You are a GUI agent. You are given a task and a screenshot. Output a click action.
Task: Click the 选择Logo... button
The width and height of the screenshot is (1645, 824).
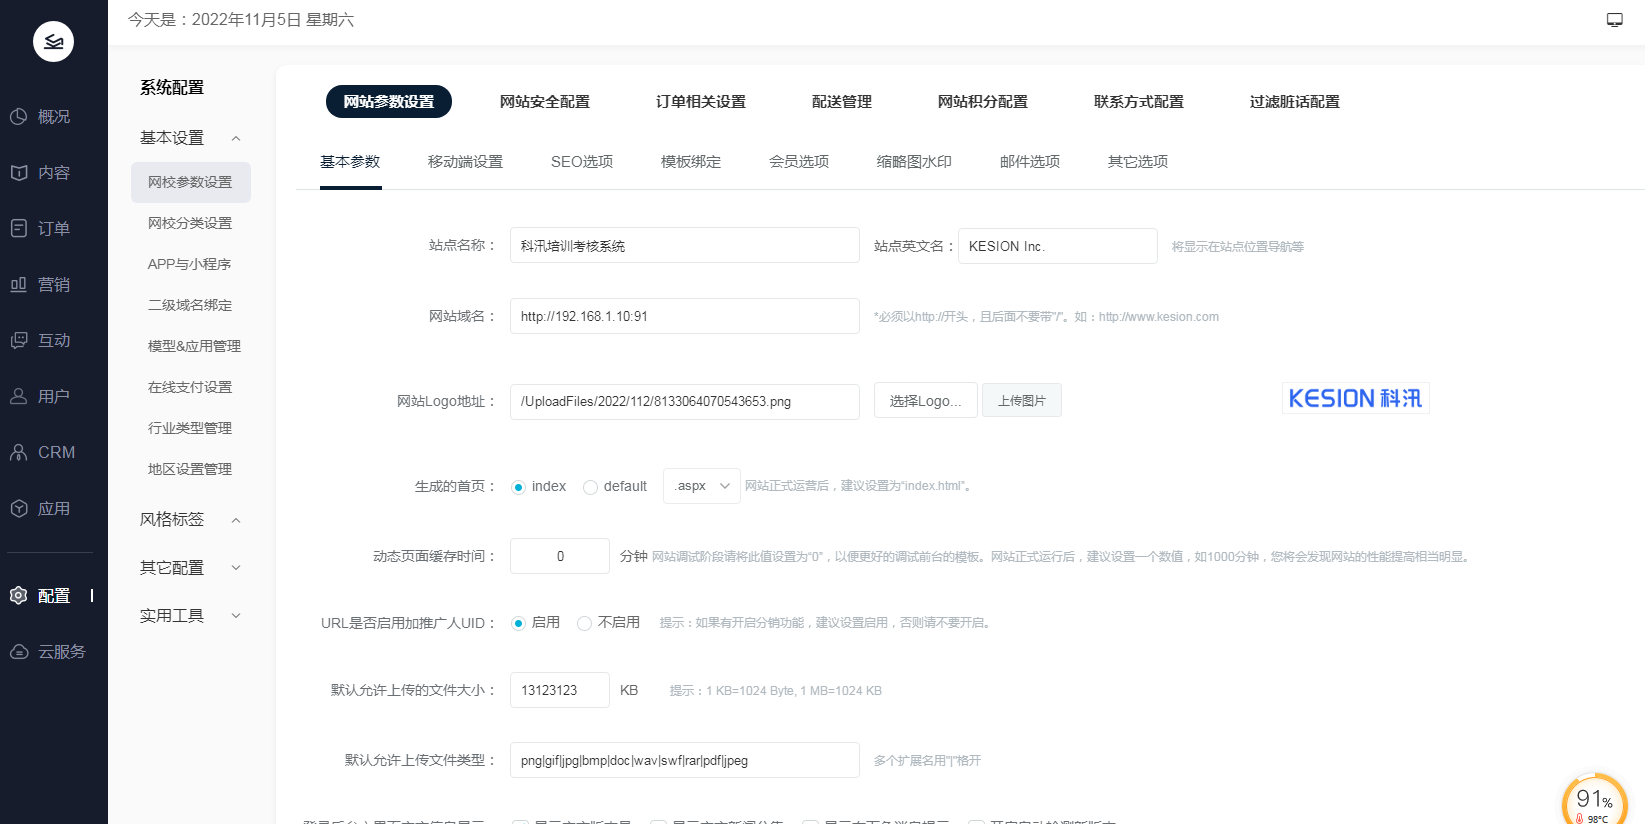[x=925, y=401]
